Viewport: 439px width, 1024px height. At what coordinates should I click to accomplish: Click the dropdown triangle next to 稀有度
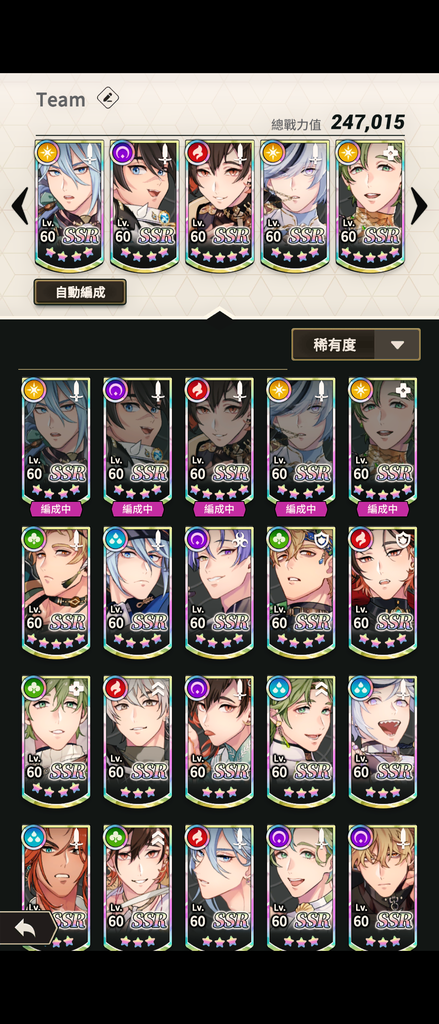[397, 345]
